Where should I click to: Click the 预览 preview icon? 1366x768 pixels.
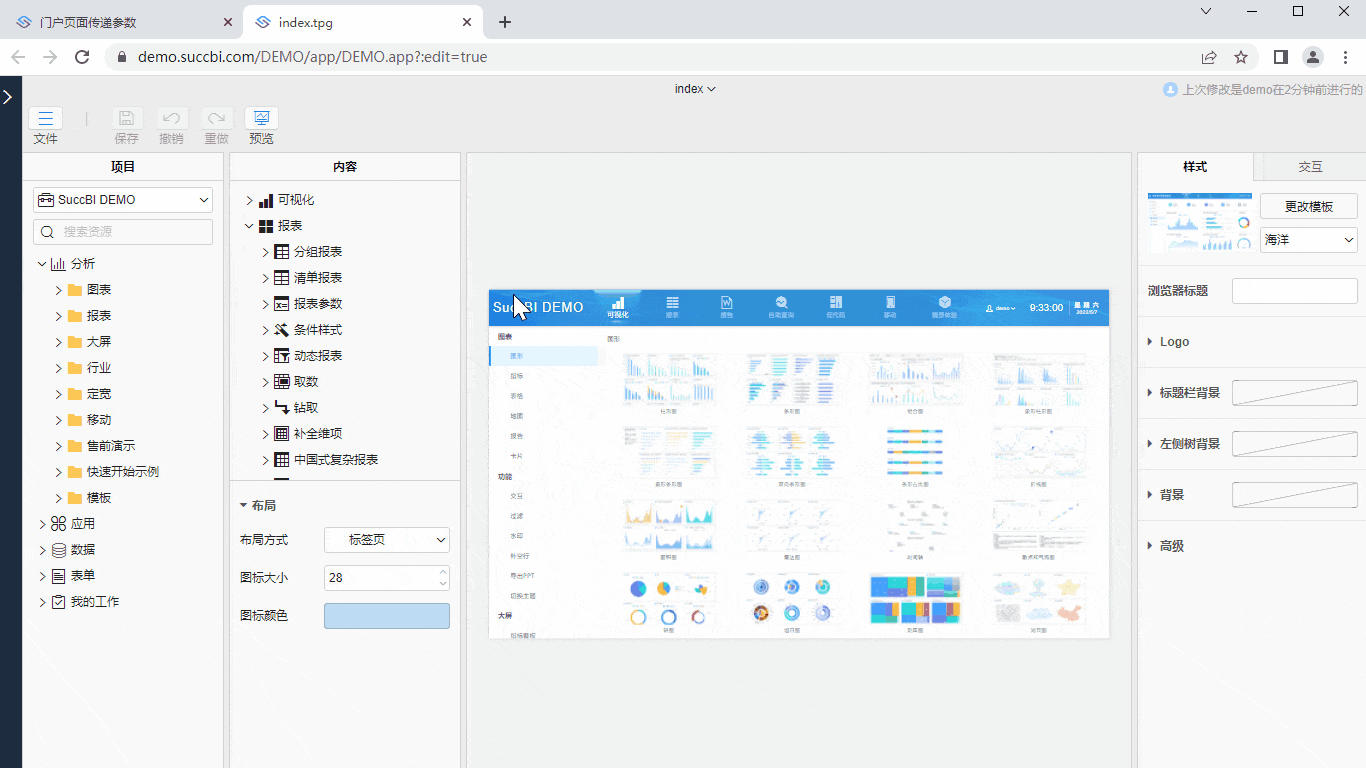(261, 118)
